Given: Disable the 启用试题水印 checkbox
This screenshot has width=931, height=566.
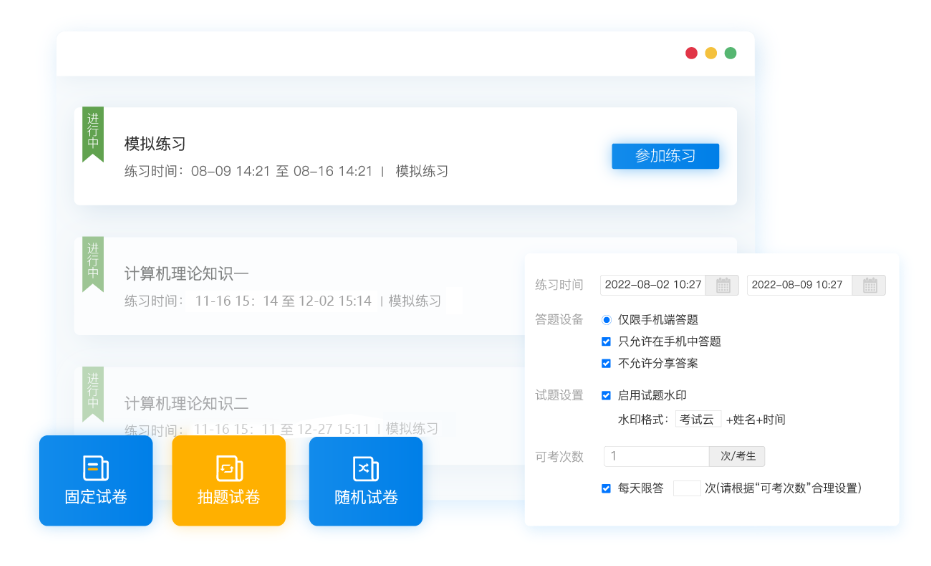Looking at the screenshot, I should (x=606, y=395).
